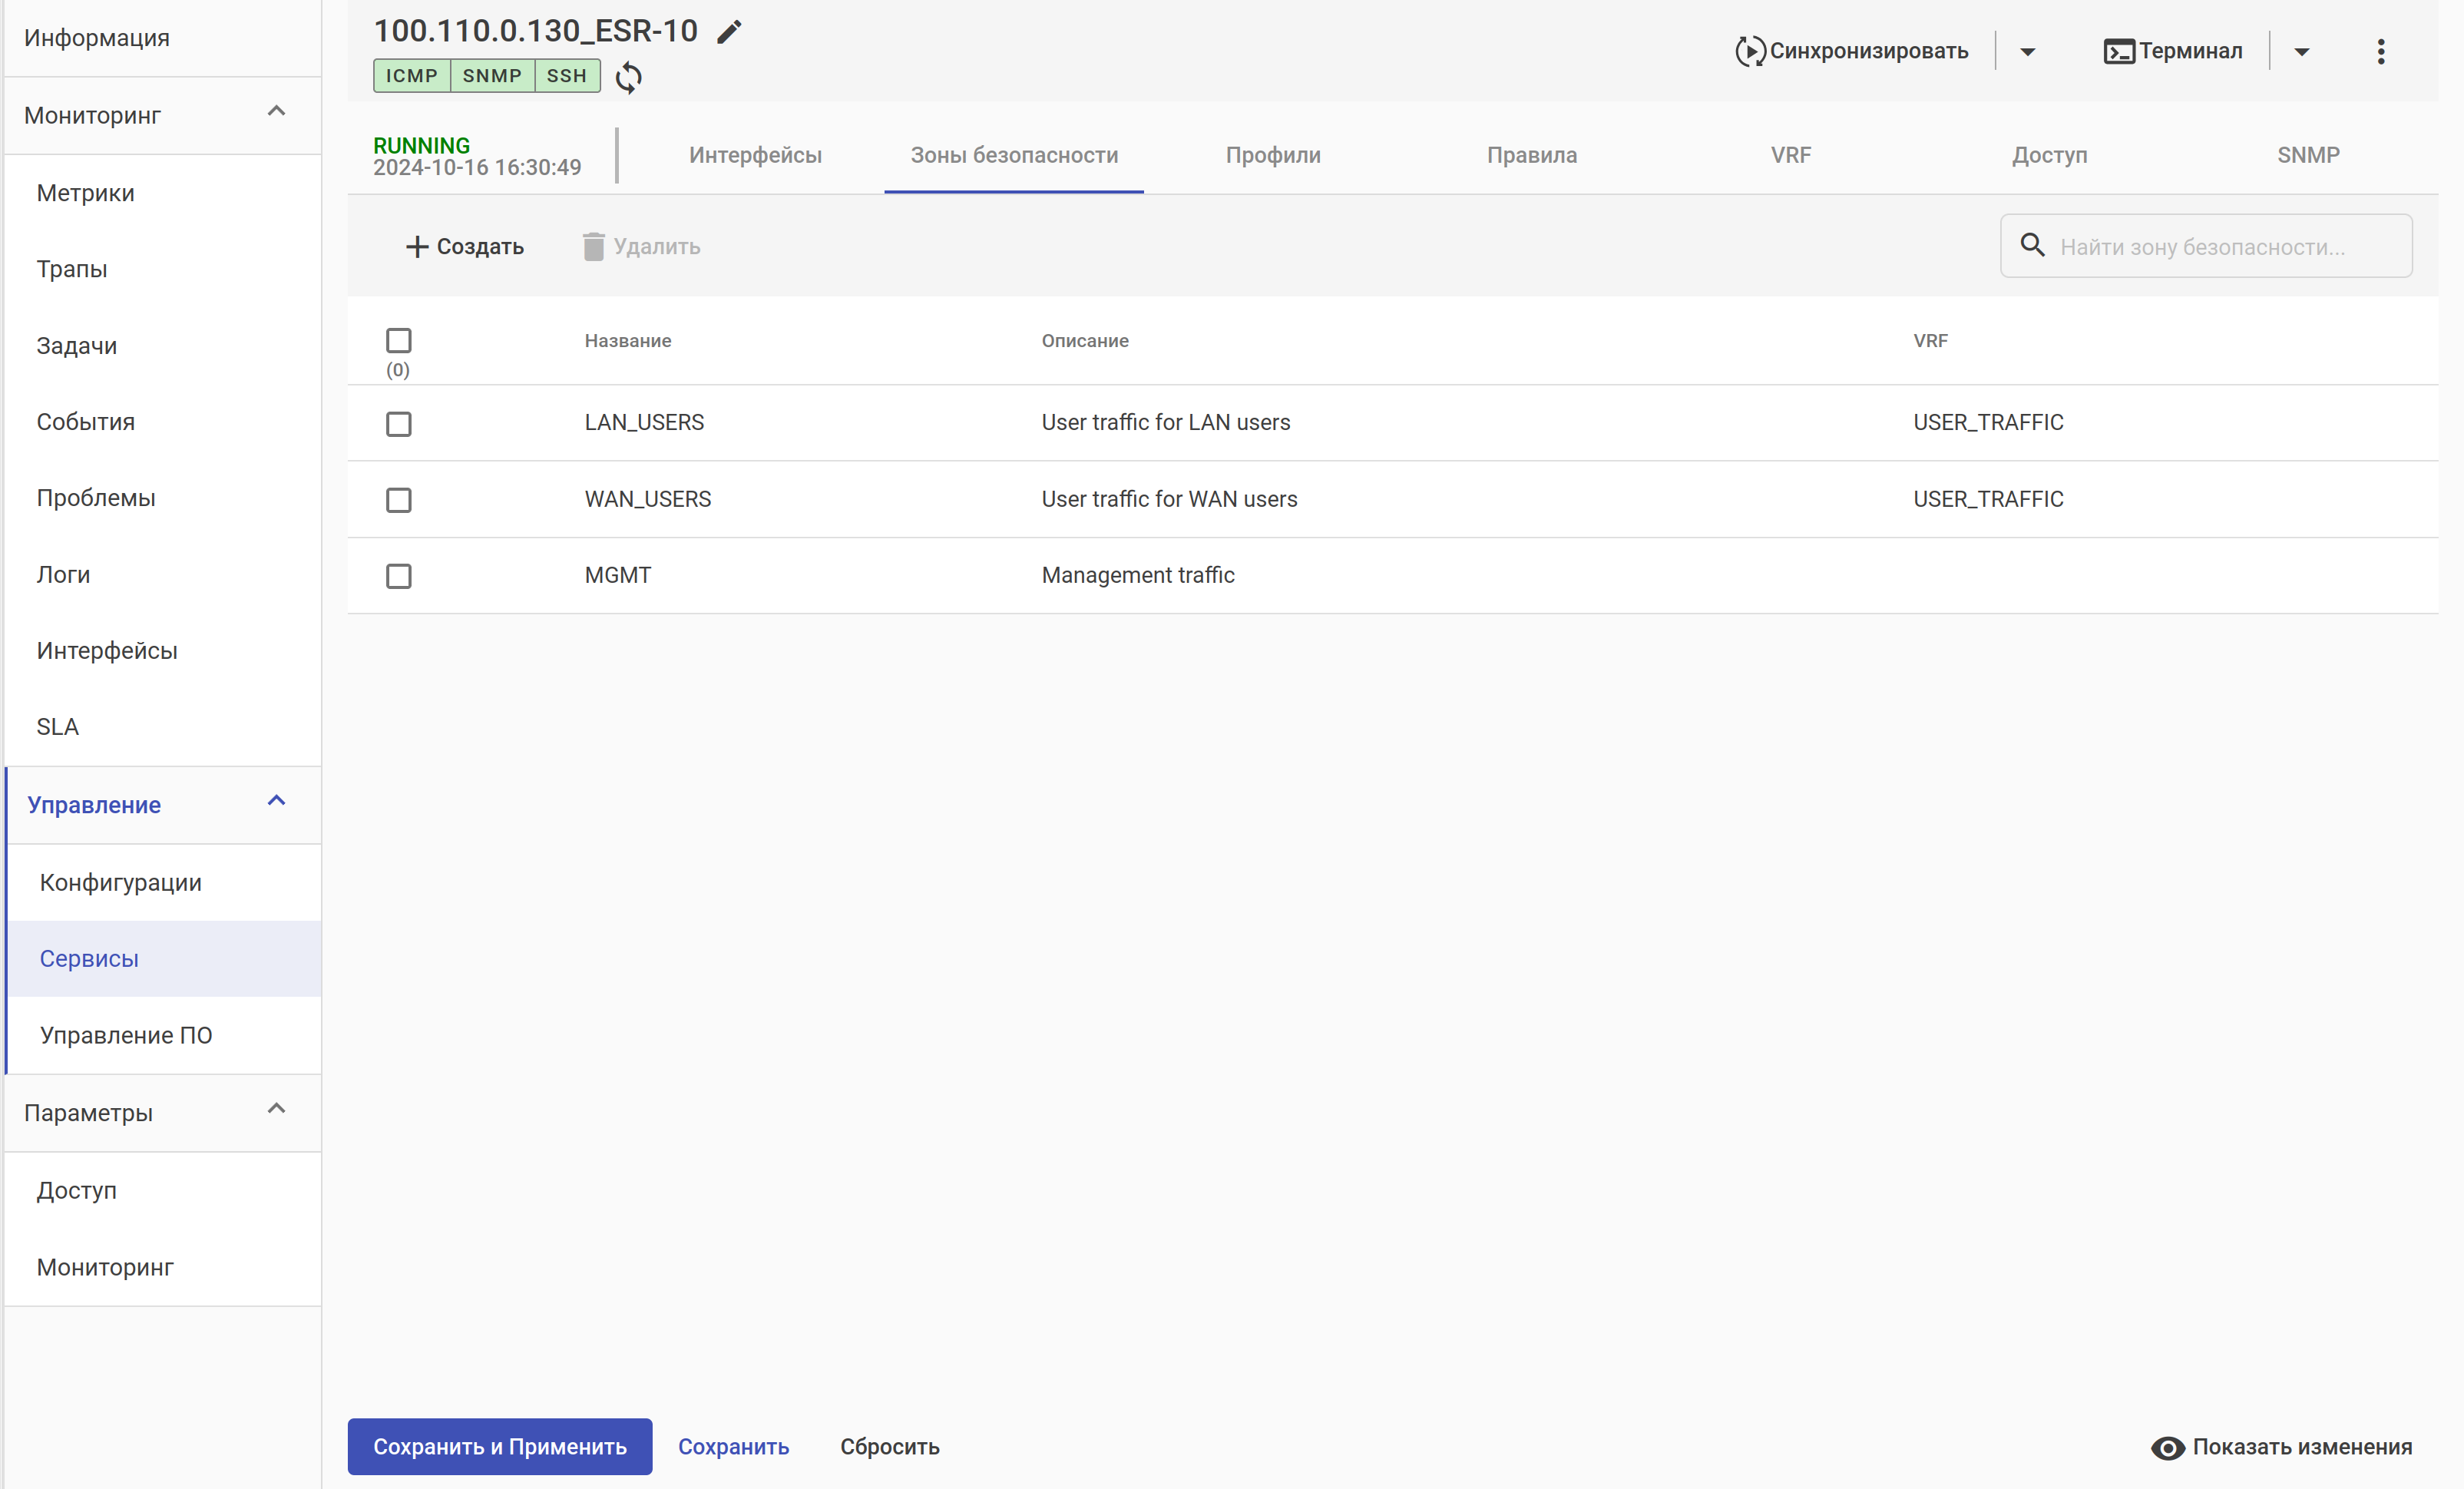Click the refresh status icon near SSH badge
Viewport: 2464px width, 1489px height.
click(x=628, y=77)
